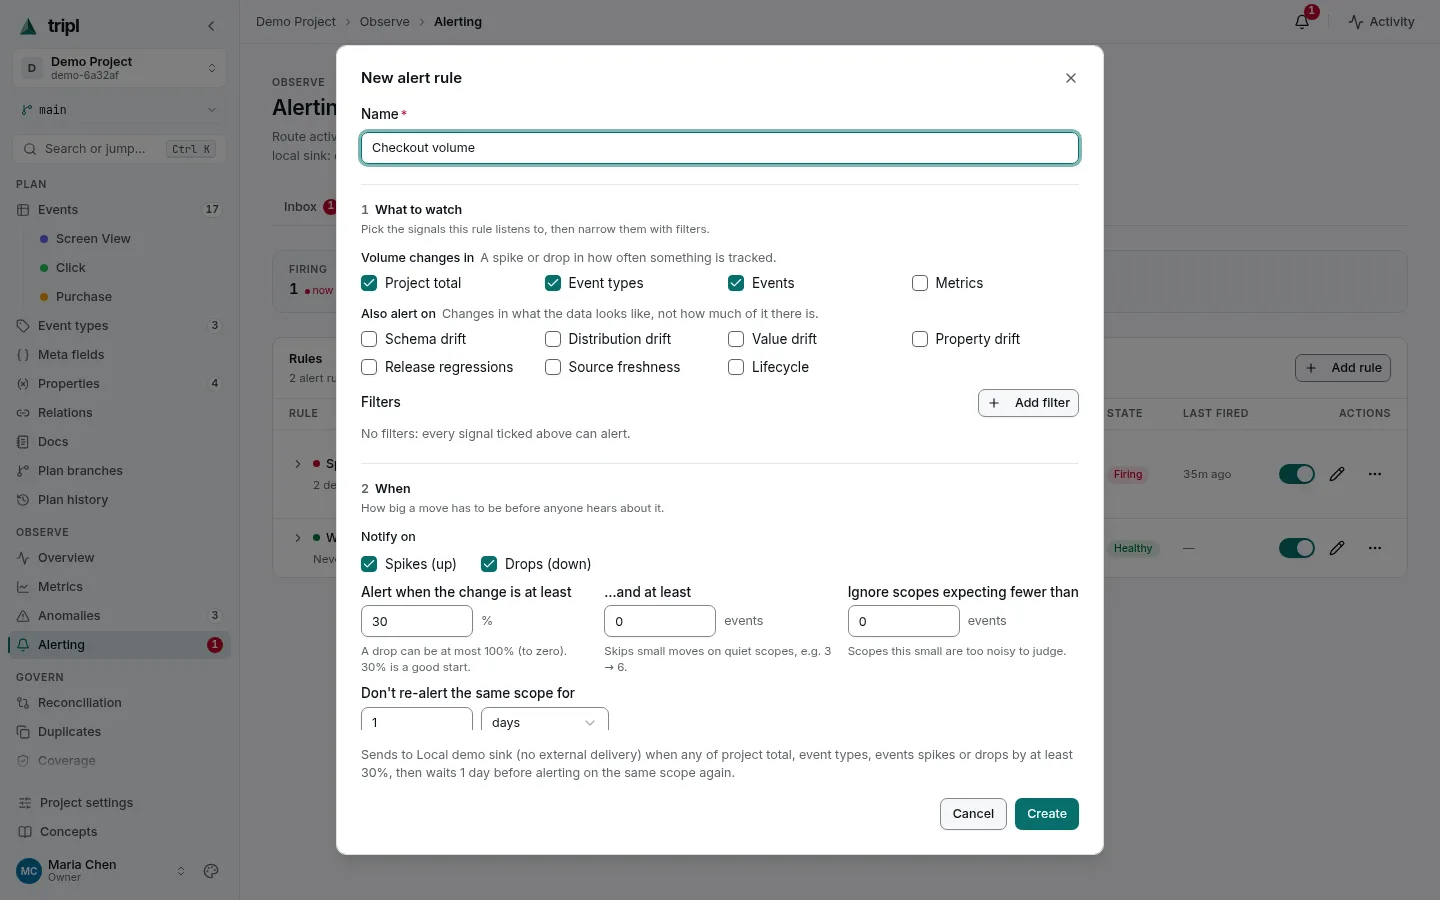The image size is (1440, 900).
Task: Open Concepts page
Action: (x=119, y=832)
